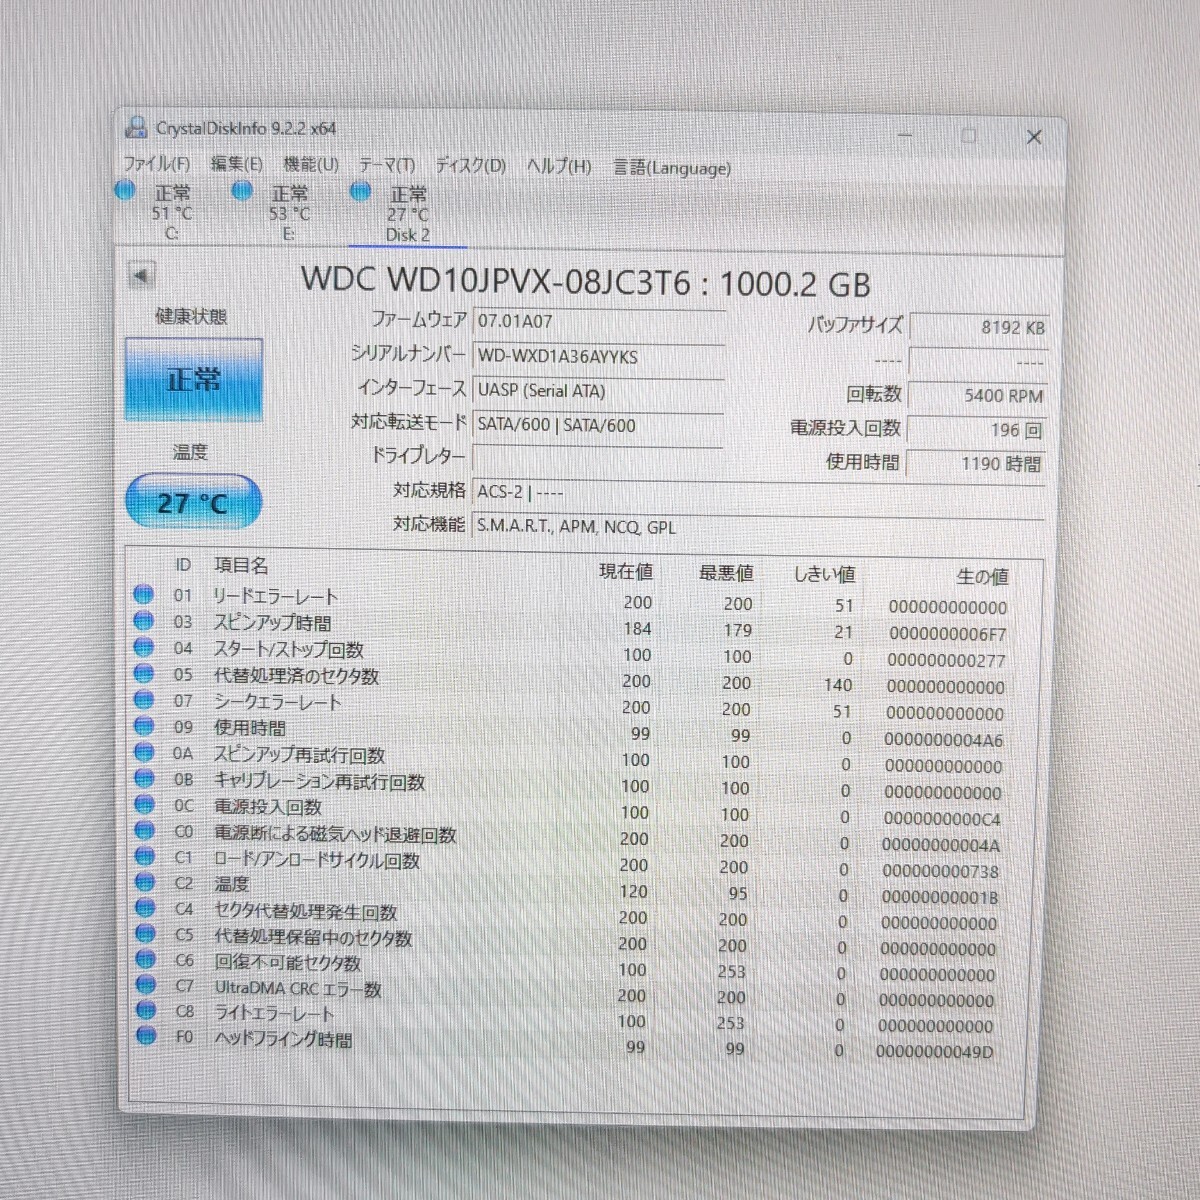Click the blue 正常 health status button
The image size is (1200, 1200).
[193, 379]
